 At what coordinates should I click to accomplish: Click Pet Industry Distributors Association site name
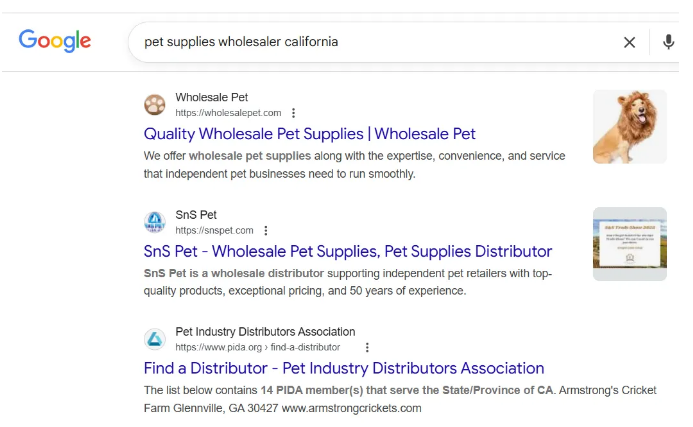tap(265, 331)
